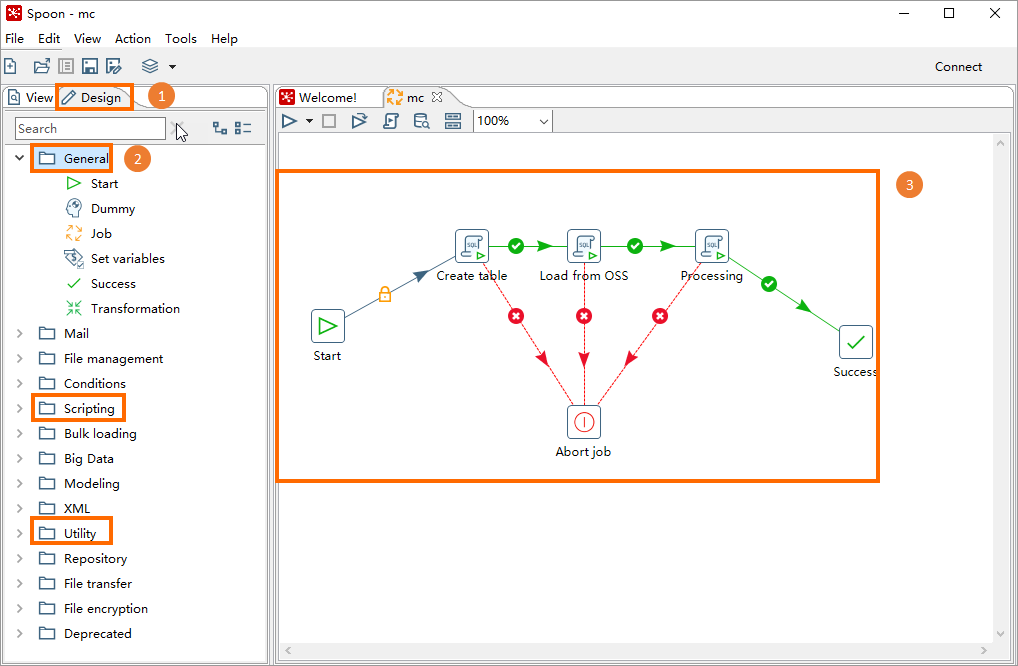Click inside the Search field

(90, 128)
